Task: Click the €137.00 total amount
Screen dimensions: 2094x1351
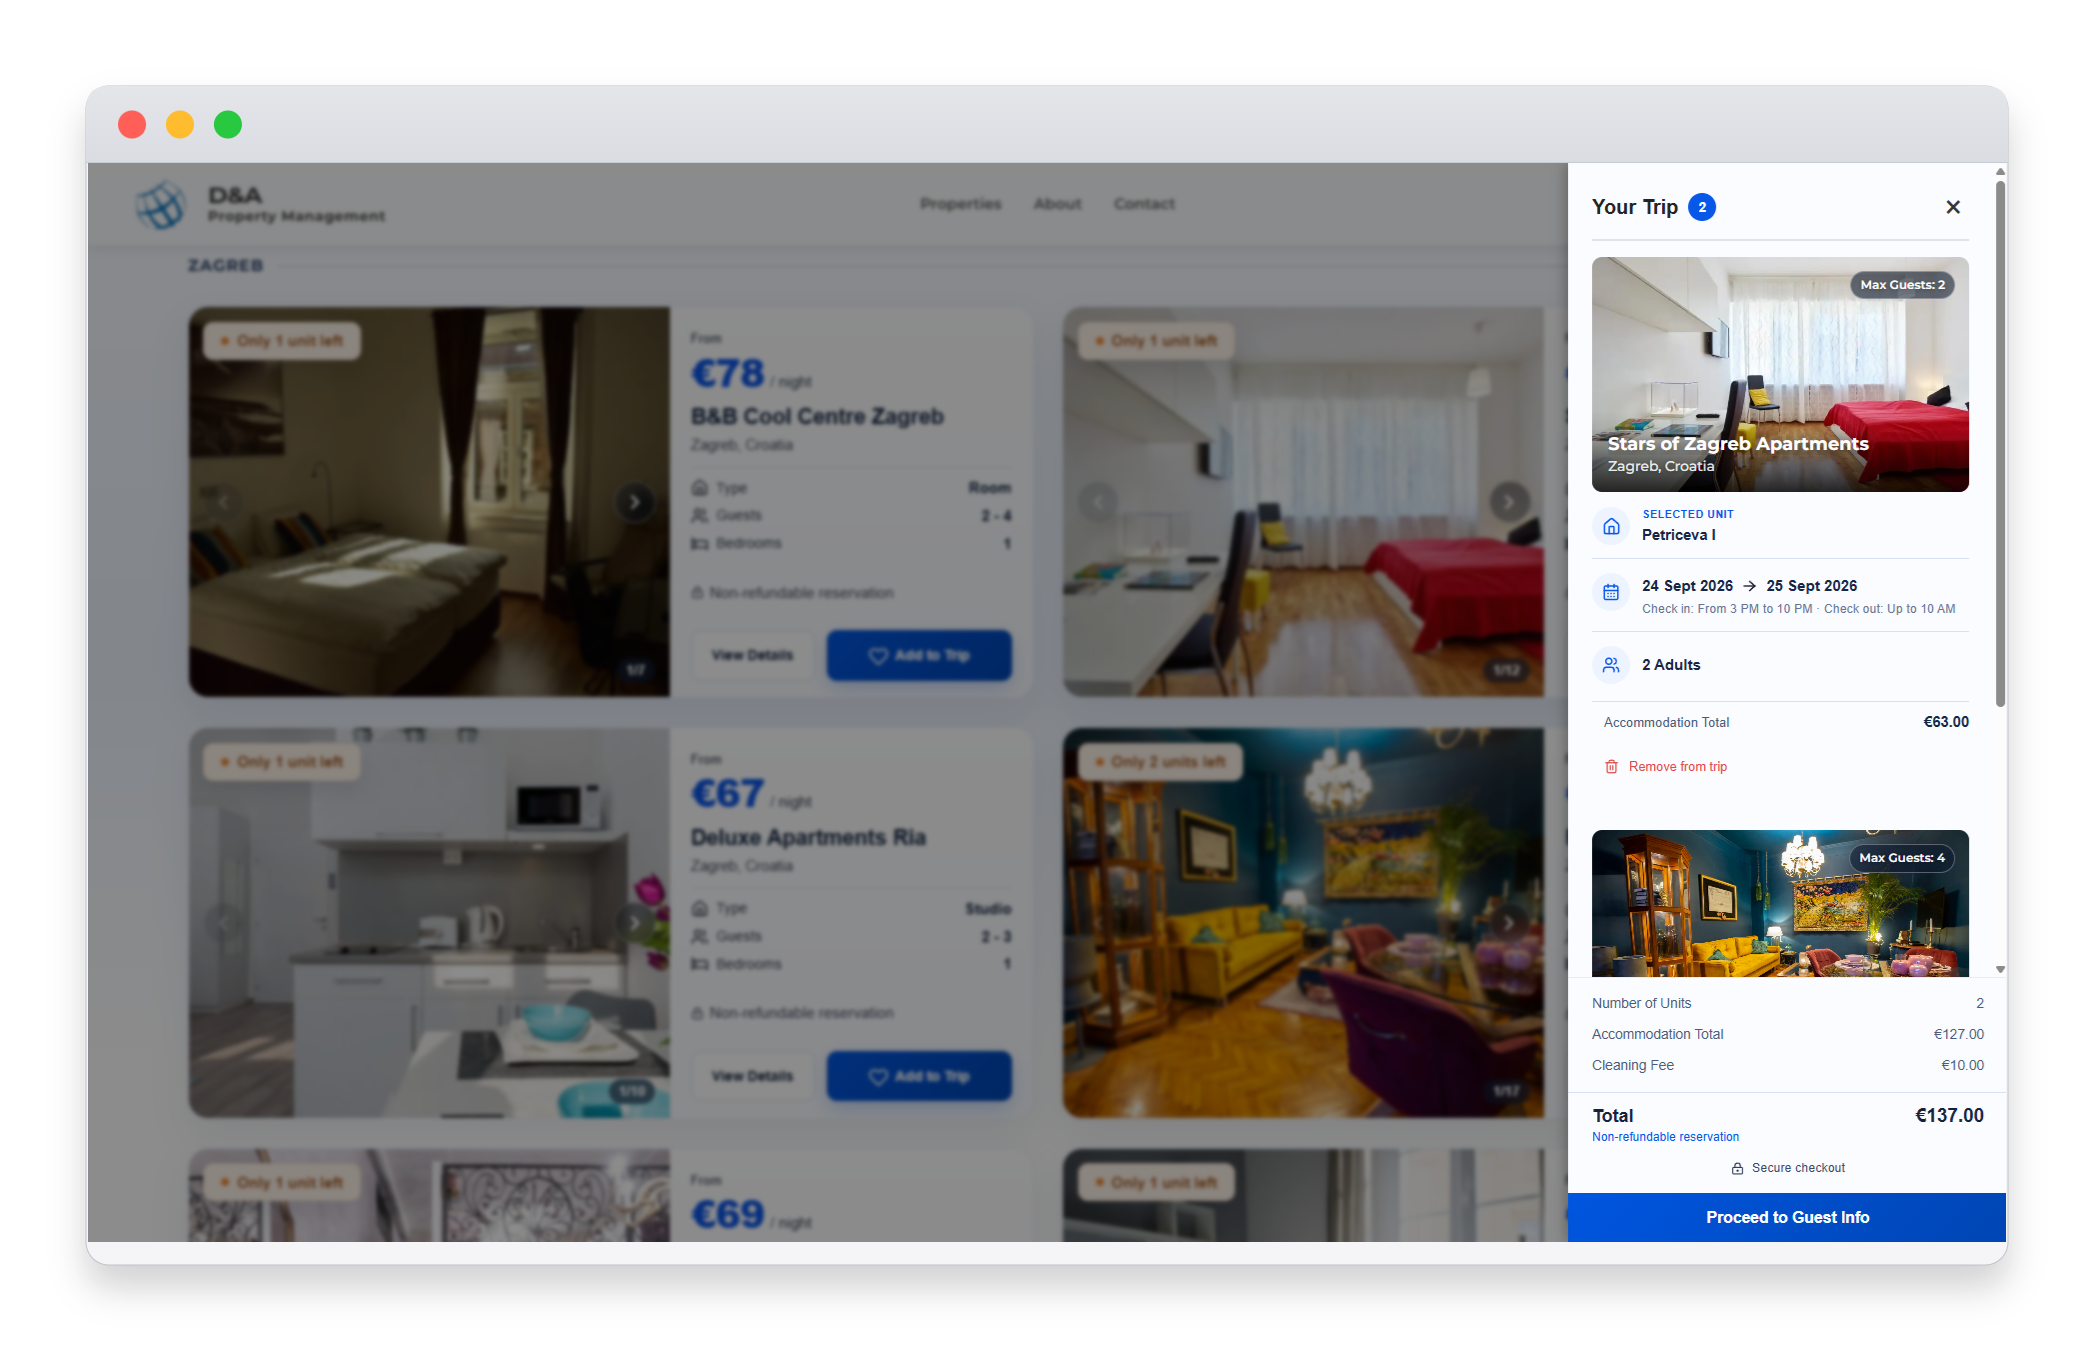Action: [x=1948, y=1115]
